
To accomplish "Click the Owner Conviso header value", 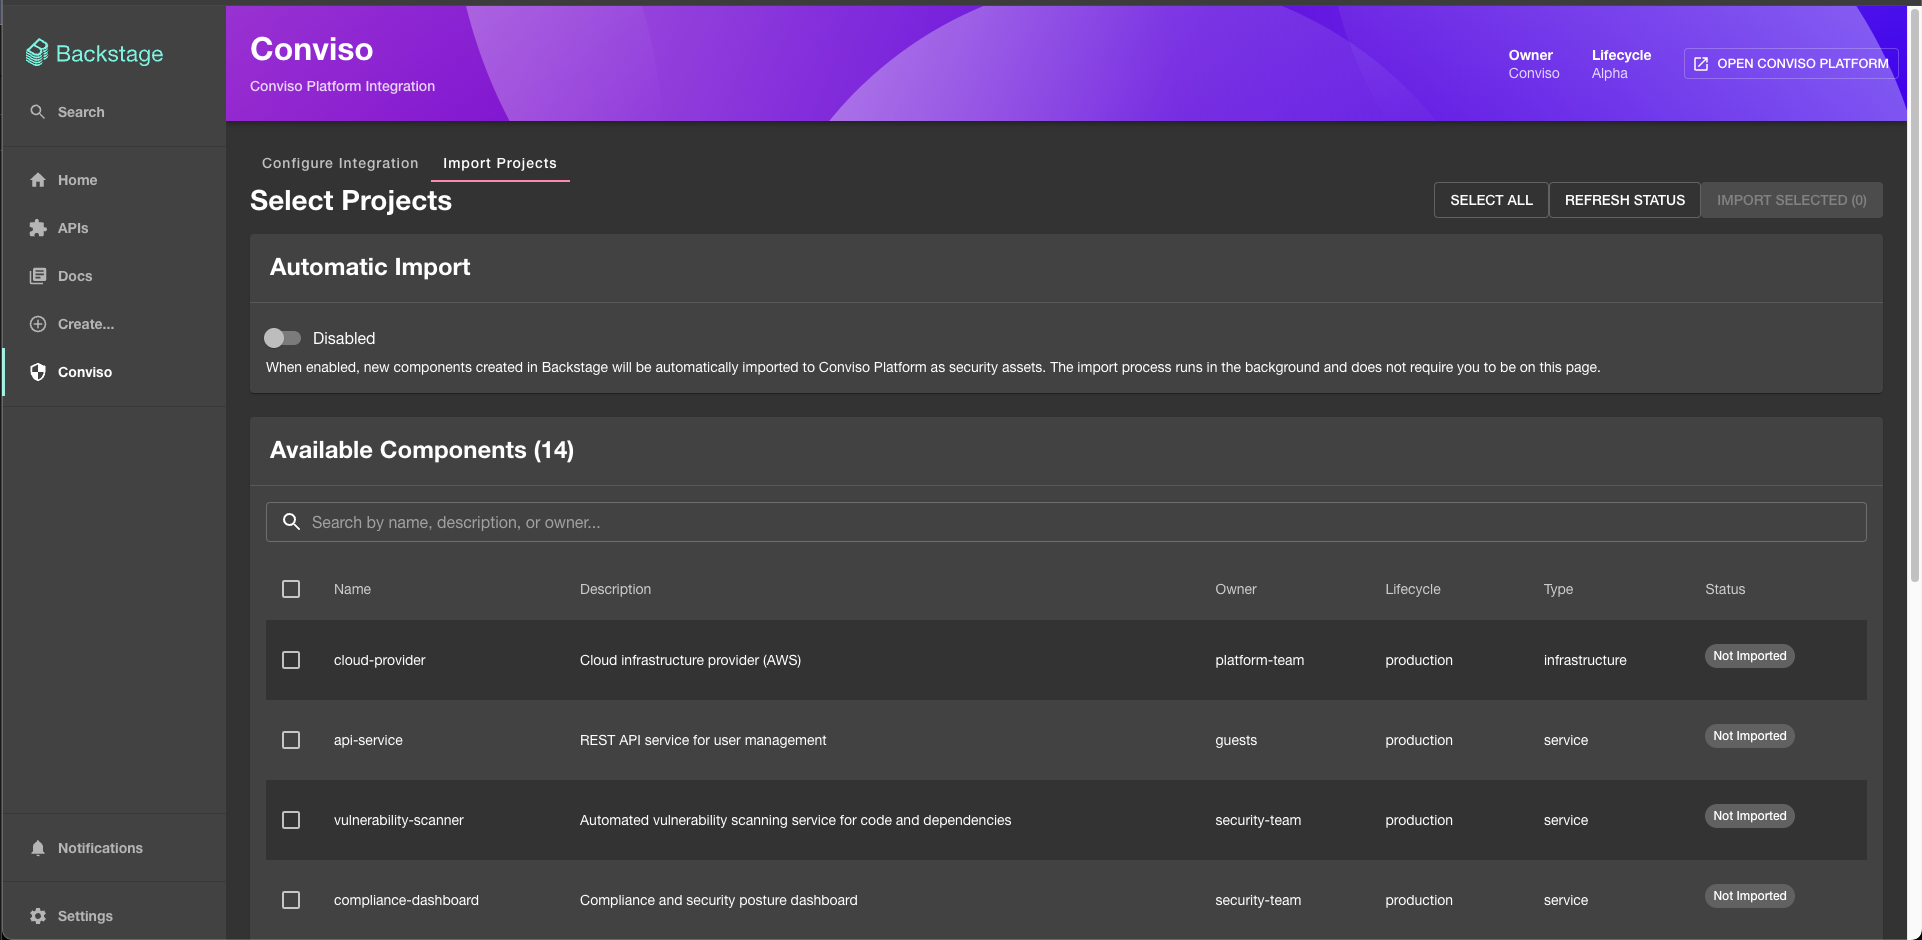I will click(x=1534, y=73).
